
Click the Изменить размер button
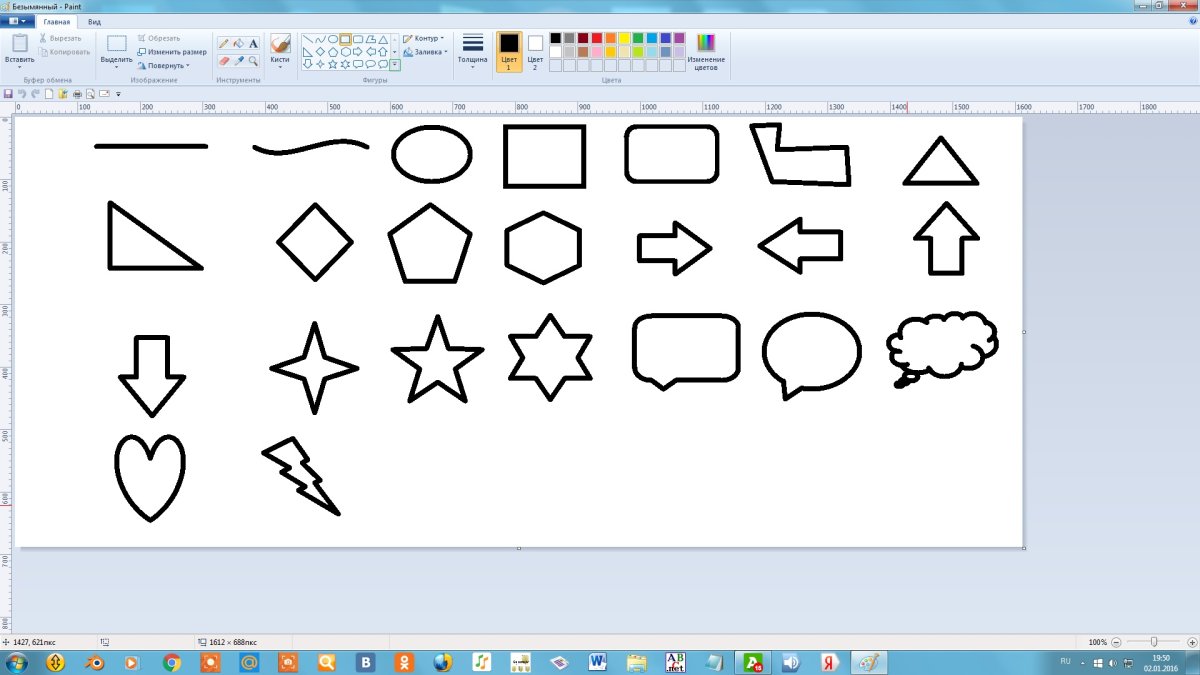[x=172, y=51]
